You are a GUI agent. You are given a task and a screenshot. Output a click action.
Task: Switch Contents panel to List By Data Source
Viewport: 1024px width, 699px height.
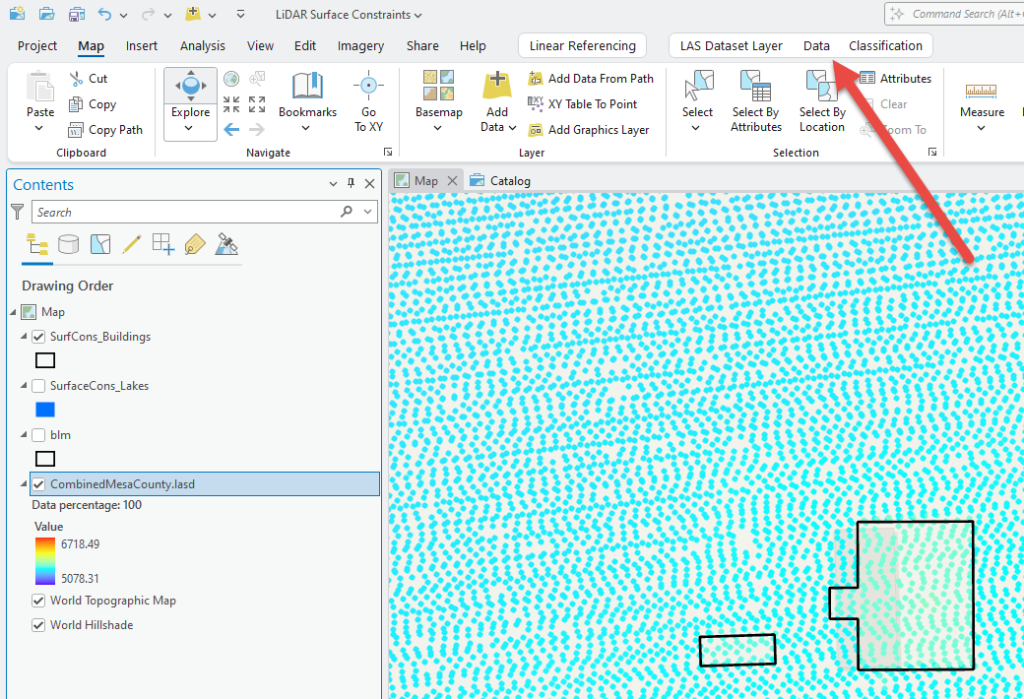click(68, 243)
